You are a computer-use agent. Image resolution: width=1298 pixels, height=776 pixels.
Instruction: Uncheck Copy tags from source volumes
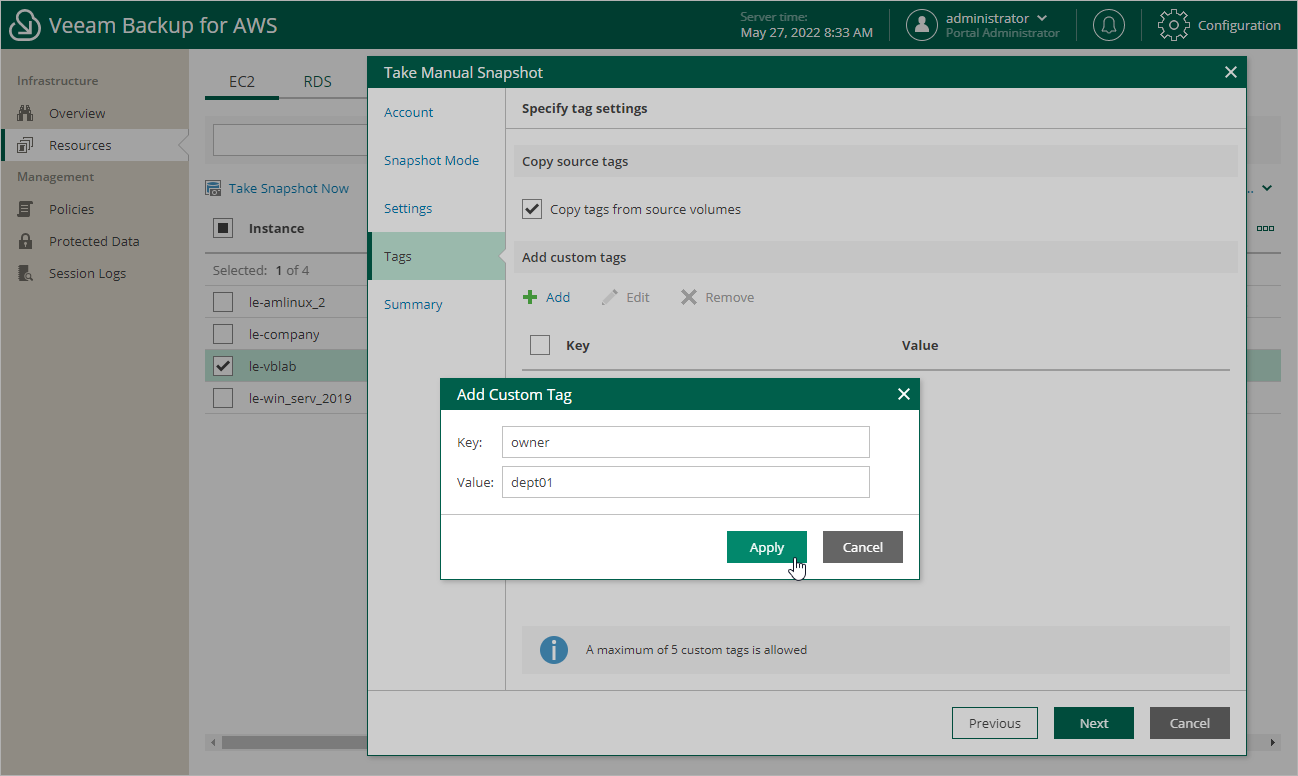pyautogui.click(x=532, y=209)
